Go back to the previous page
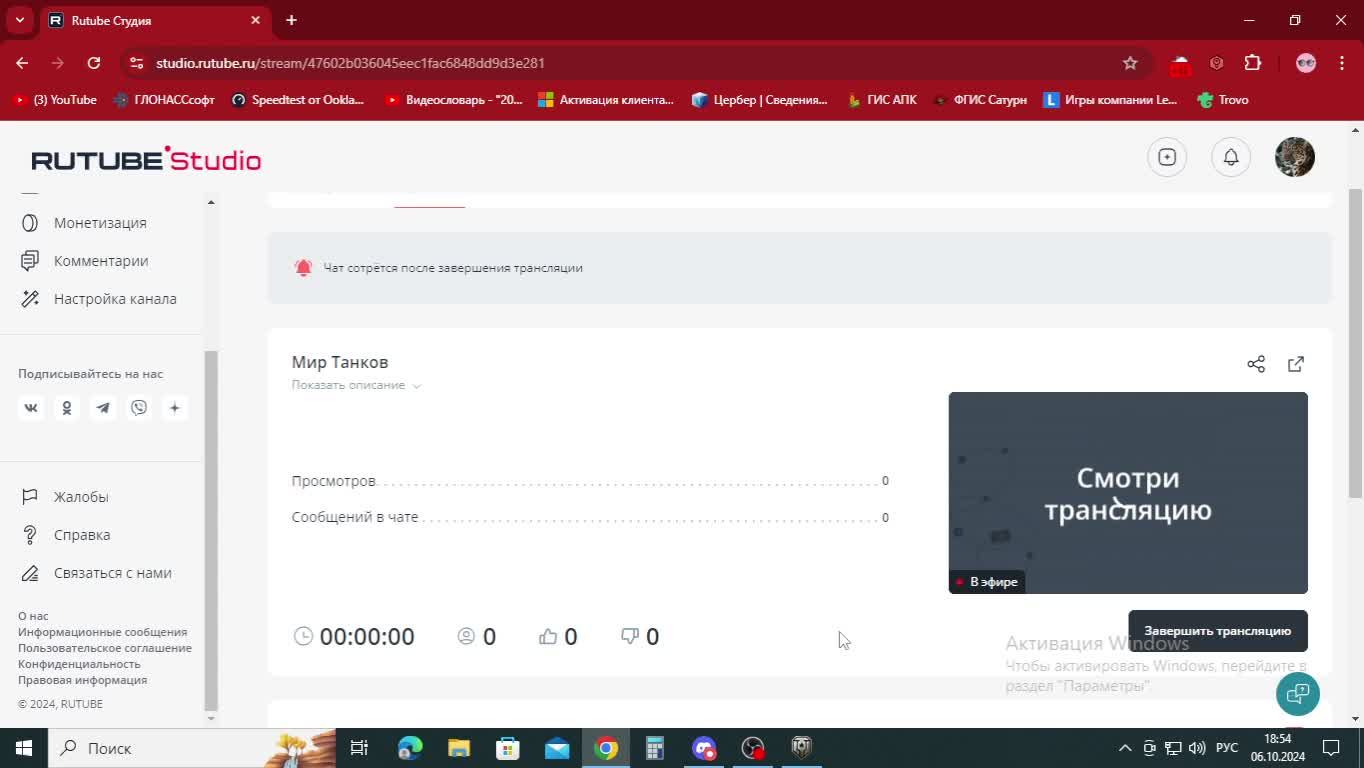The image size is (1364, 768). [22, 63]
